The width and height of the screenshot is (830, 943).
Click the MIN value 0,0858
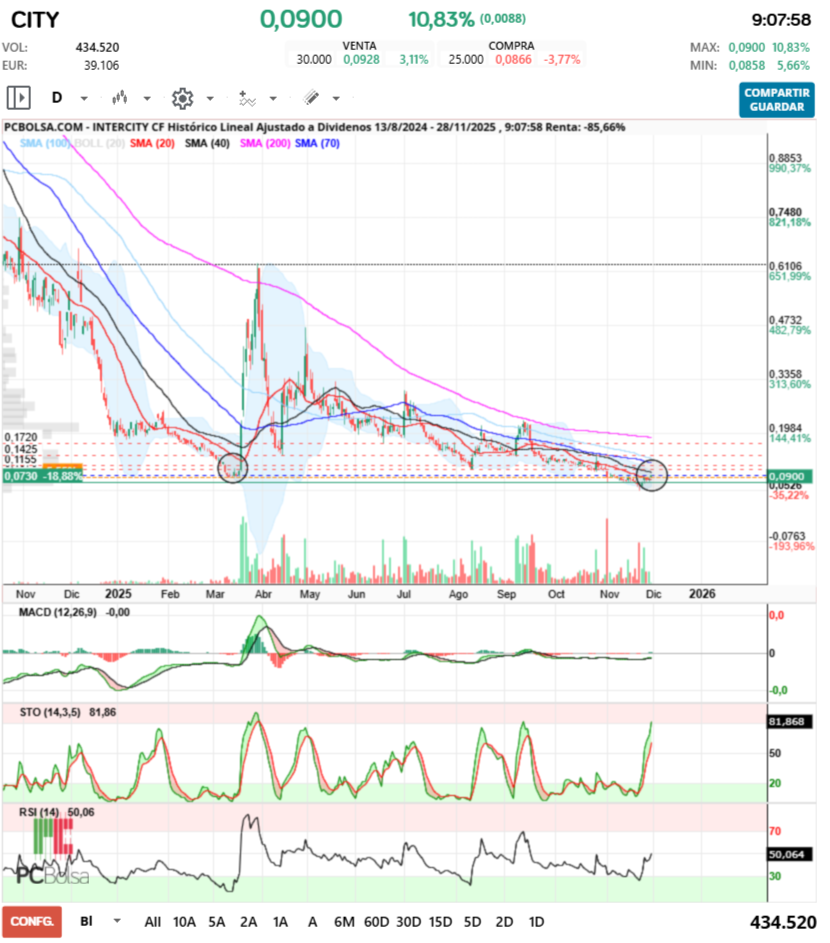pyautogui.click(x=746, y=65)
